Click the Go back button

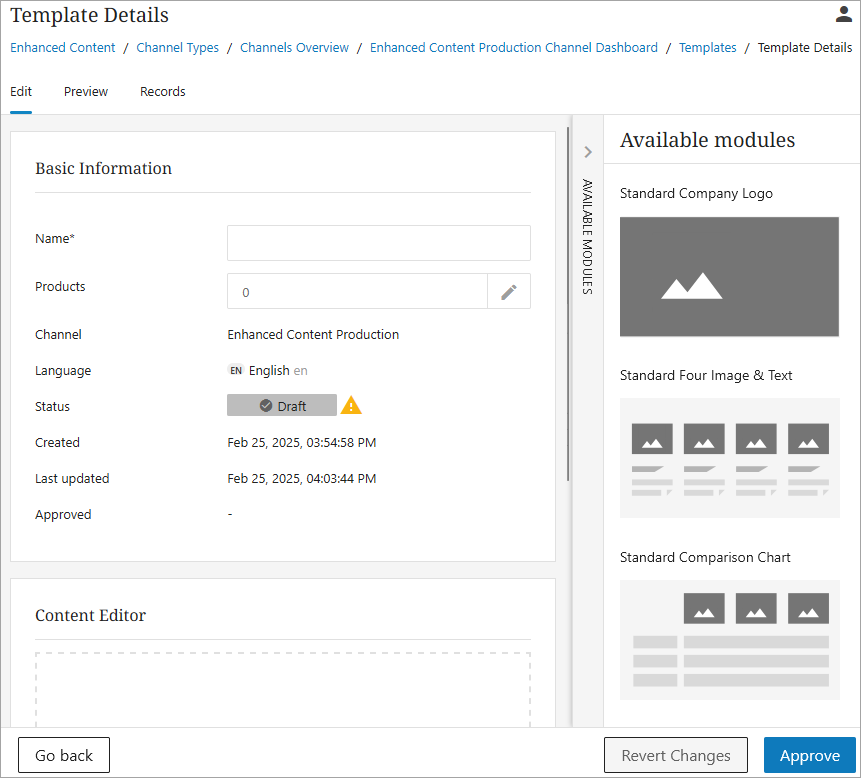(64, 755)
